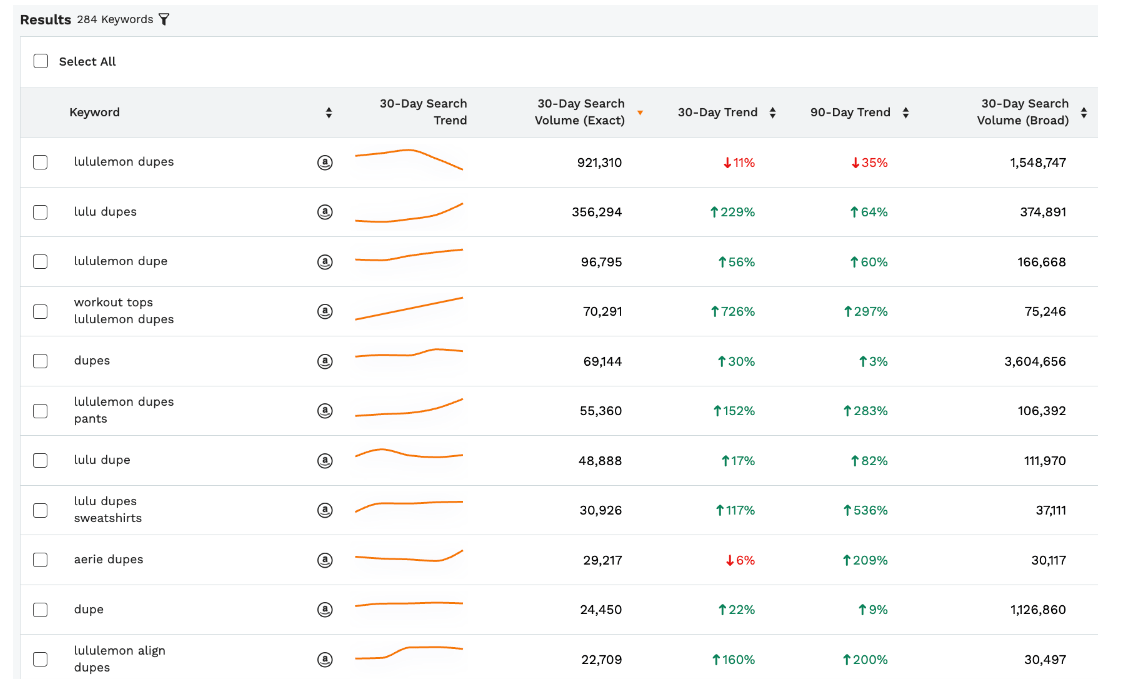Sort by 30-Day Search Volume (Exact) arrow

coord(640,113)
